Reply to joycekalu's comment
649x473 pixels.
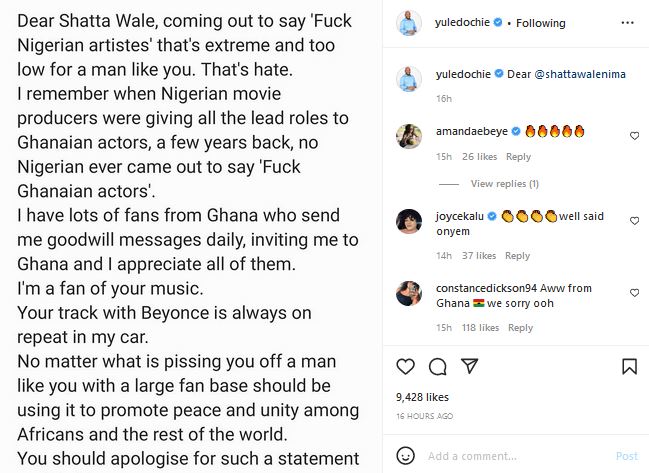(517, 256)
